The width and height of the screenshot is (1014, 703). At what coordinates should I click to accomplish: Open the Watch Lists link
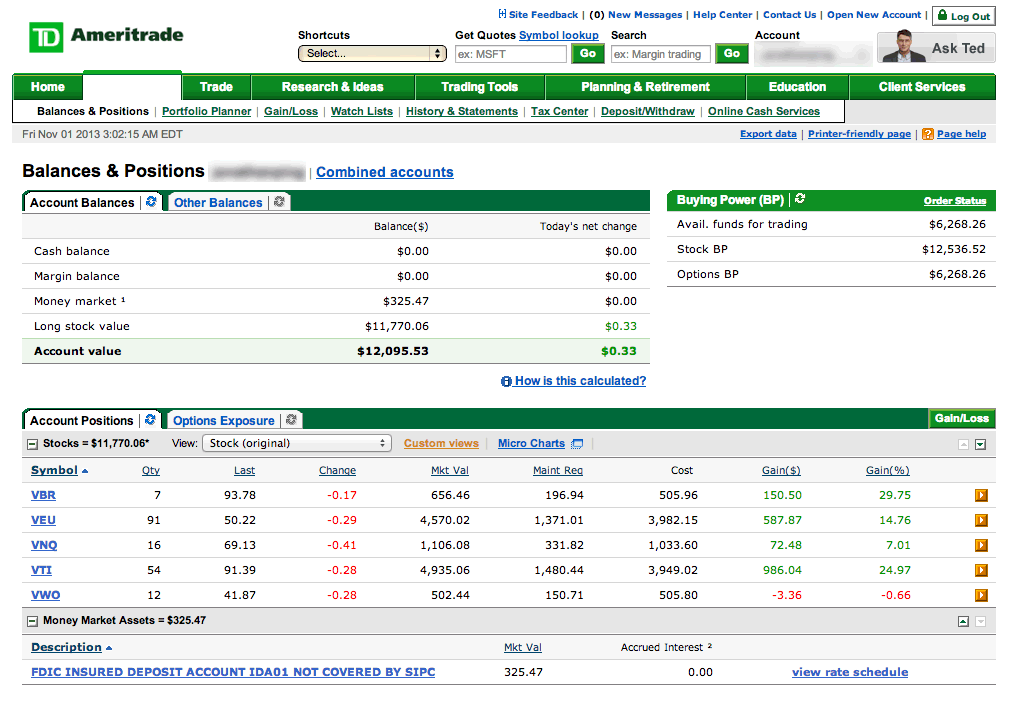point(361,111)
